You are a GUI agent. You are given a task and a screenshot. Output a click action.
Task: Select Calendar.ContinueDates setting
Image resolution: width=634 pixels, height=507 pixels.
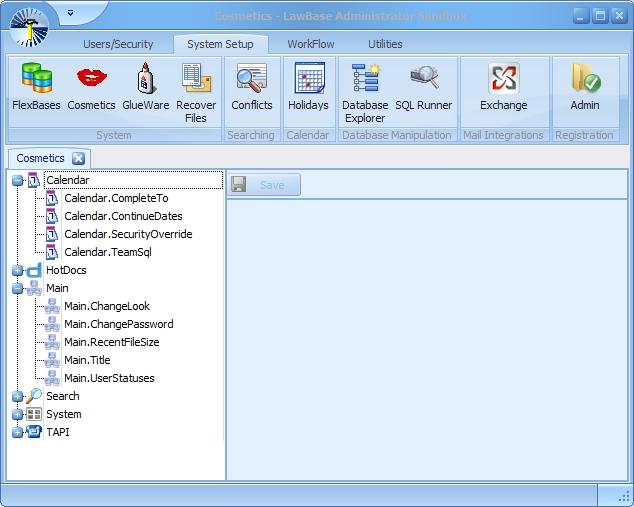123,216
